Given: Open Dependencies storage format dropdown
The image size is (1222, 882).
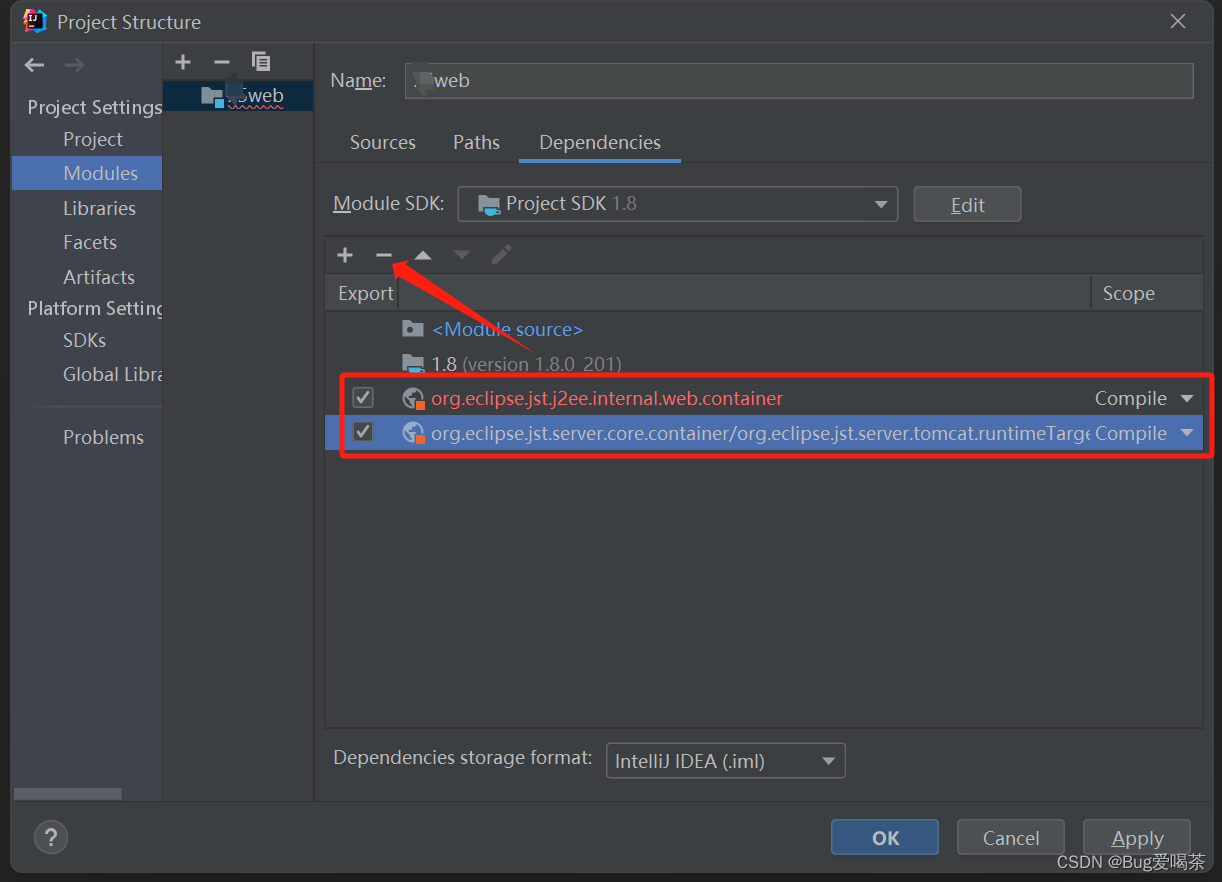Looking at the screenshot, I should click(x=726, y=761).
